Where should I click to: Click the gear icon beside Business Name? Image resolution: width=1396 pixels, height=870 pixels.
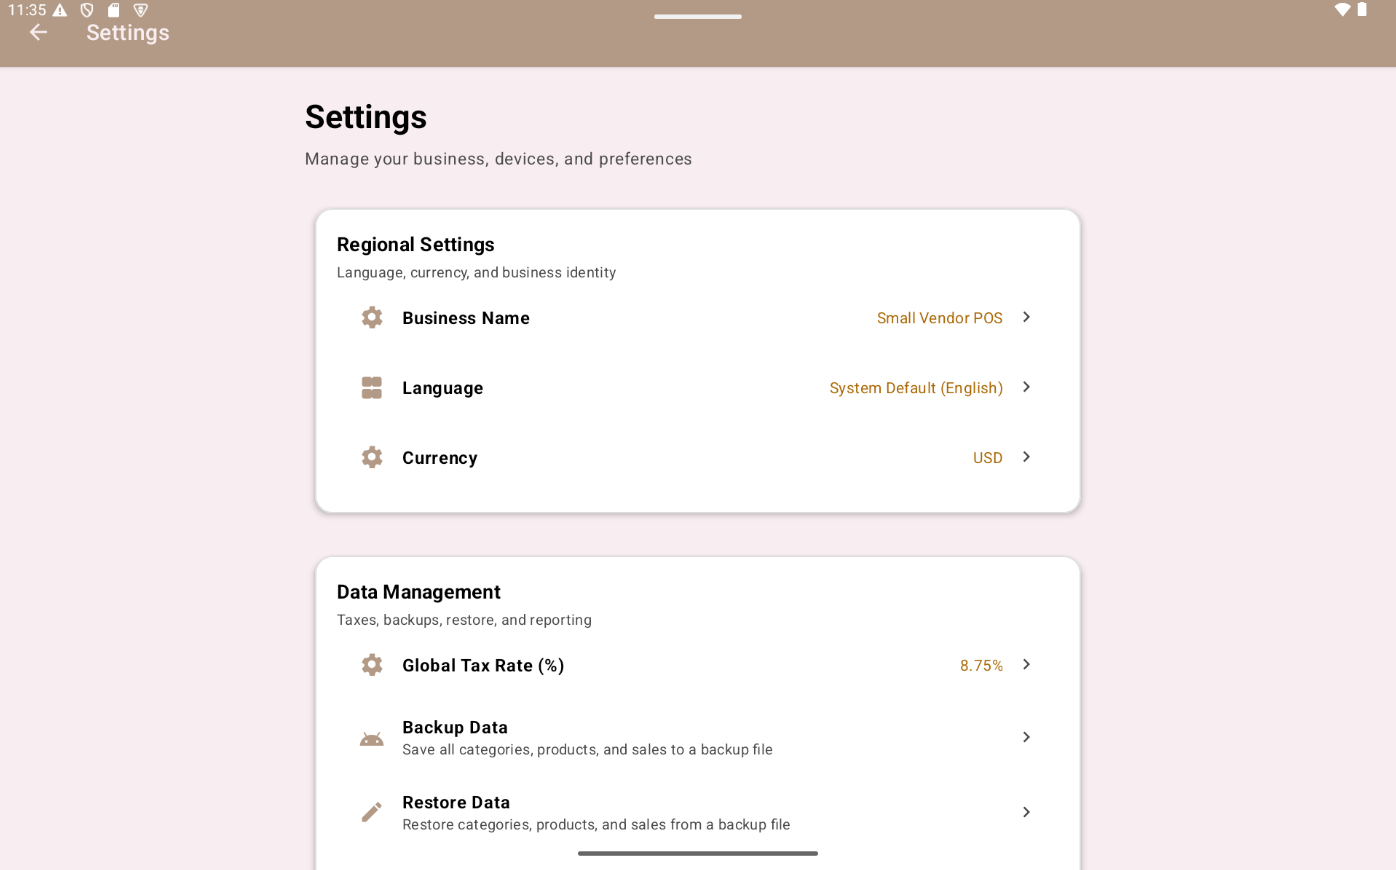point(372,317)
